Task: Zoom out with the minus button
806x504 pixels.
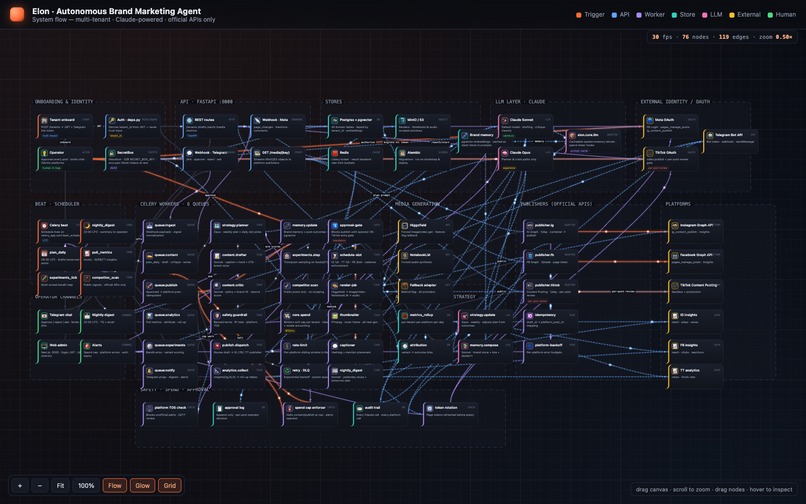Action: (x=40, y=485)
